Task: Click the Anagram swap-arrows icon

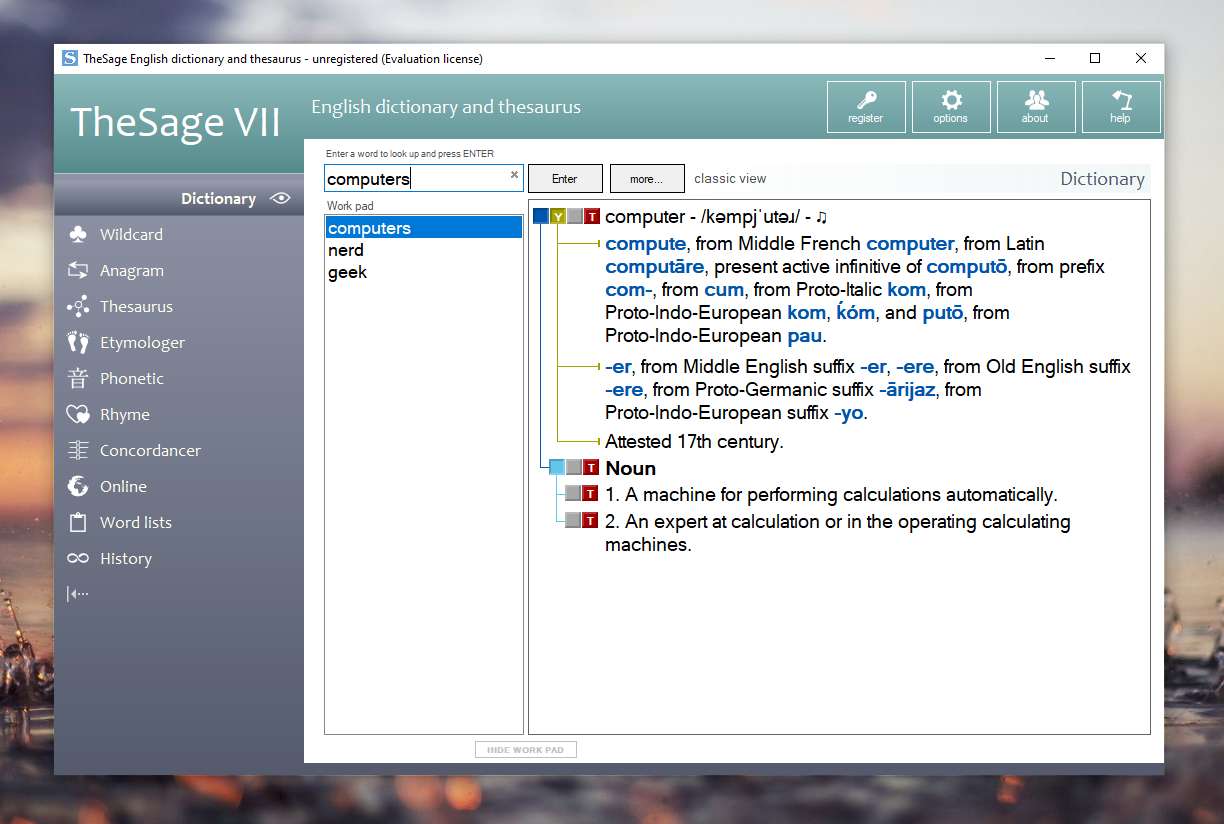Action: [78, 270]
